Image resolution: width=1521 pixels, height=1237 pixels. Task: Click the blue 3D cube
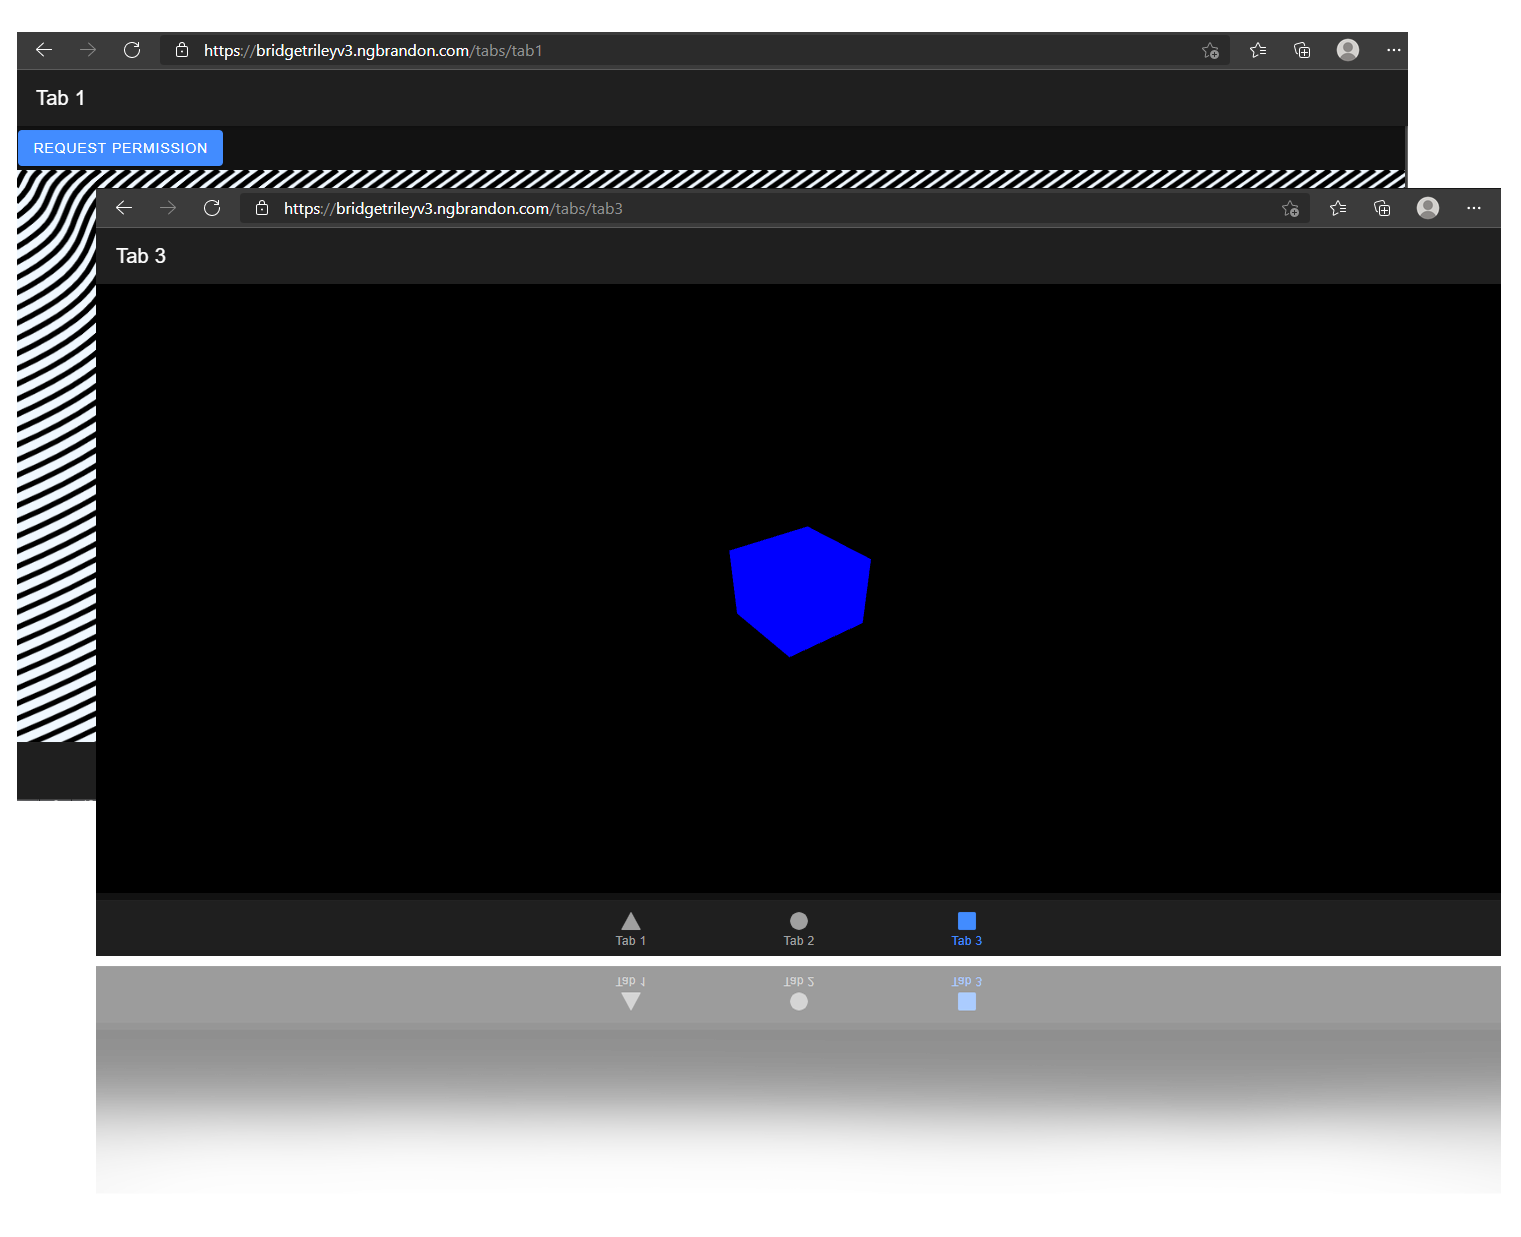click(x=800, y=591)
